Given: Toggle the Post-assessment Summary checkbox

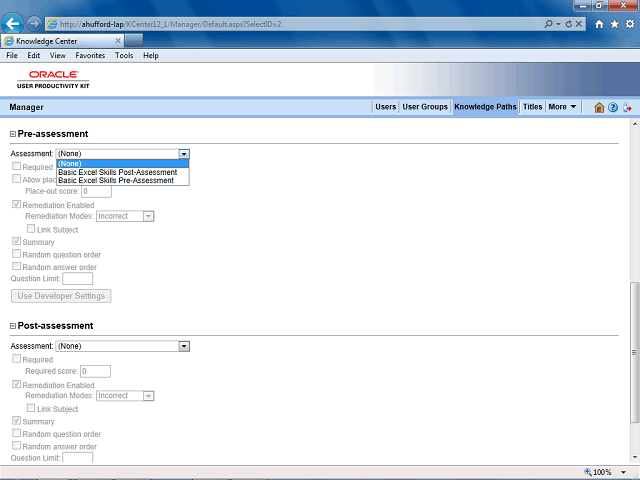Looking at the screenshot, I should (16, 420).
